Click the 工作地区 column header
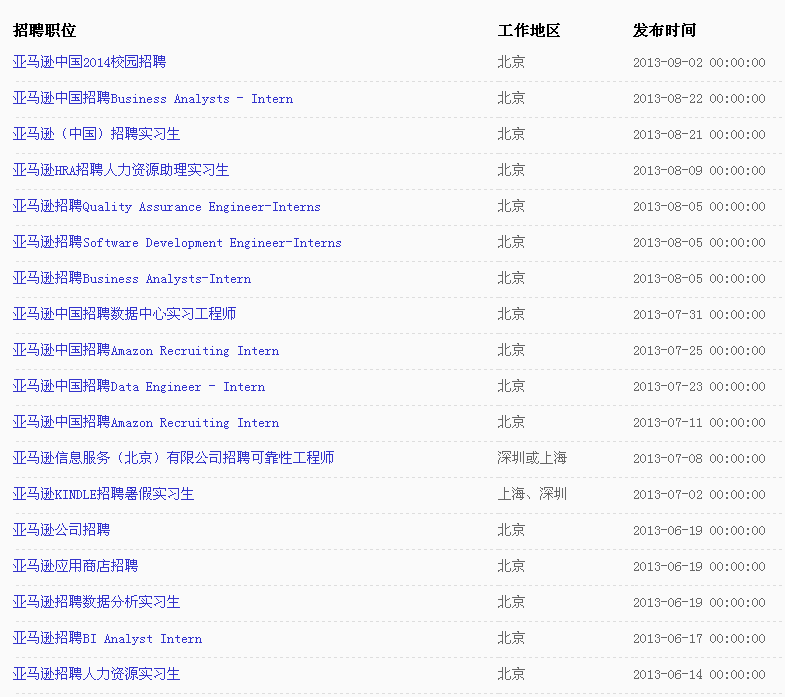The image size is (785, 697). click(529, 30)
